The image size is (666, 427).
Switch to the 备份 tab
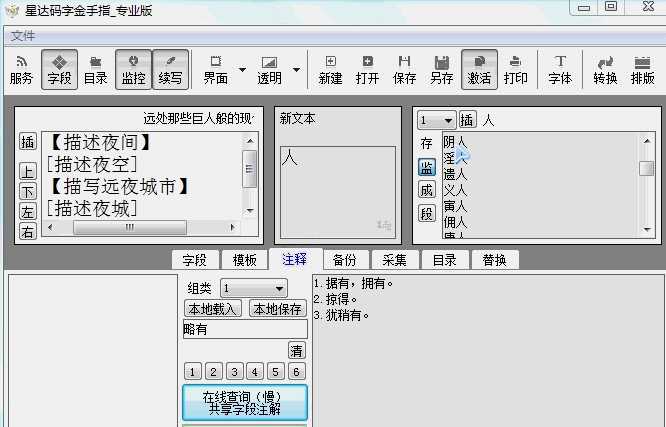point(344,260)
